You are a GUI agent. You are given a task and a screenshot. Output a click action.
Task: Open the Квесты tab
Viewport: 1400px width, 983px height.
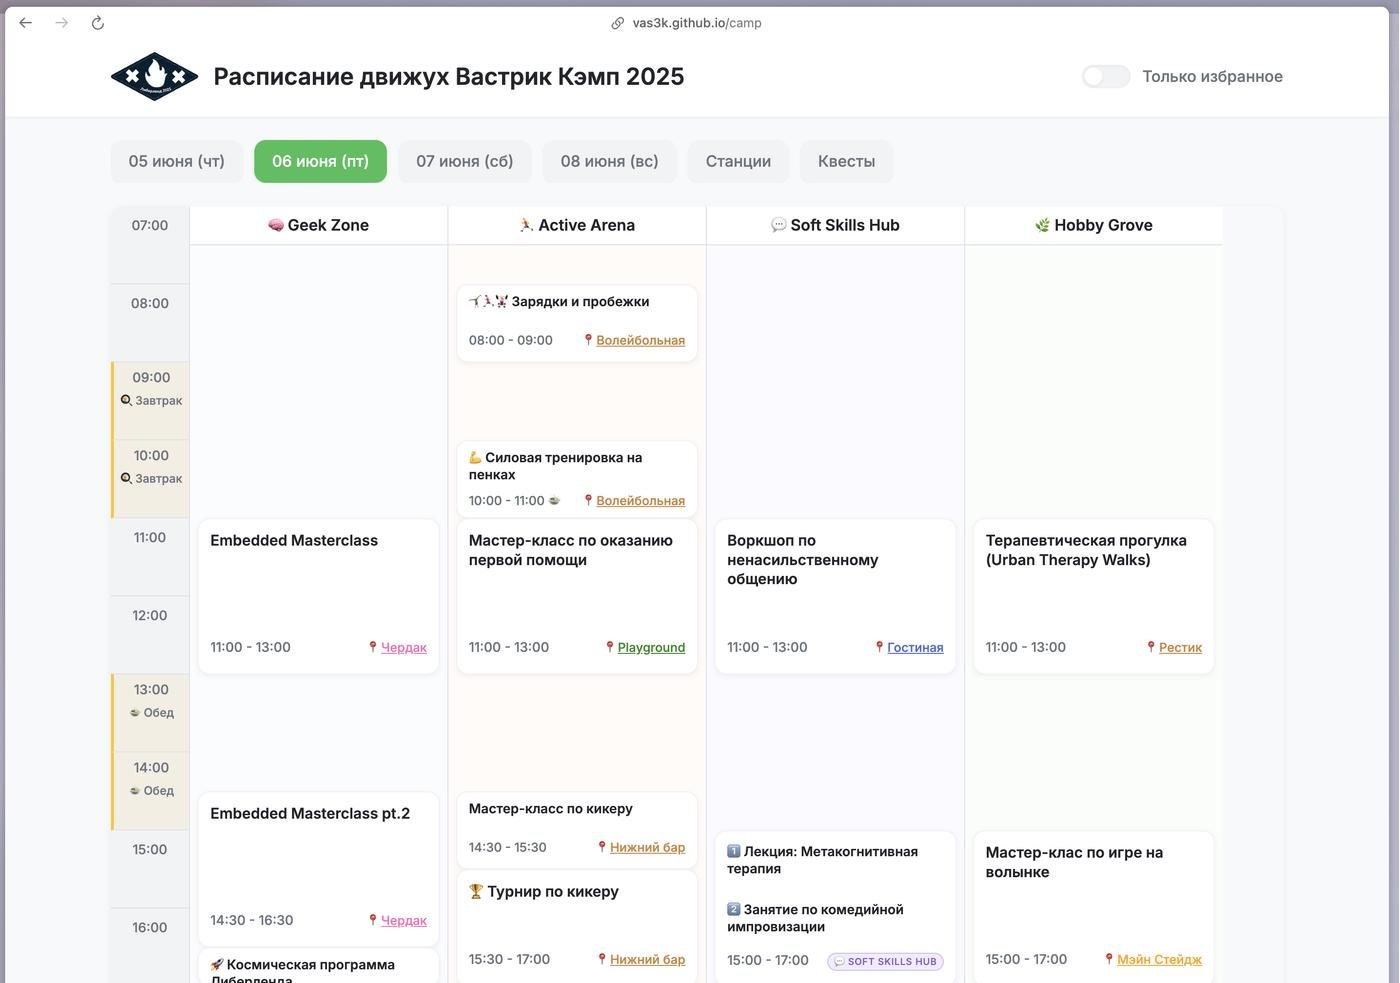pyautogui.click(x=846, y=161)
